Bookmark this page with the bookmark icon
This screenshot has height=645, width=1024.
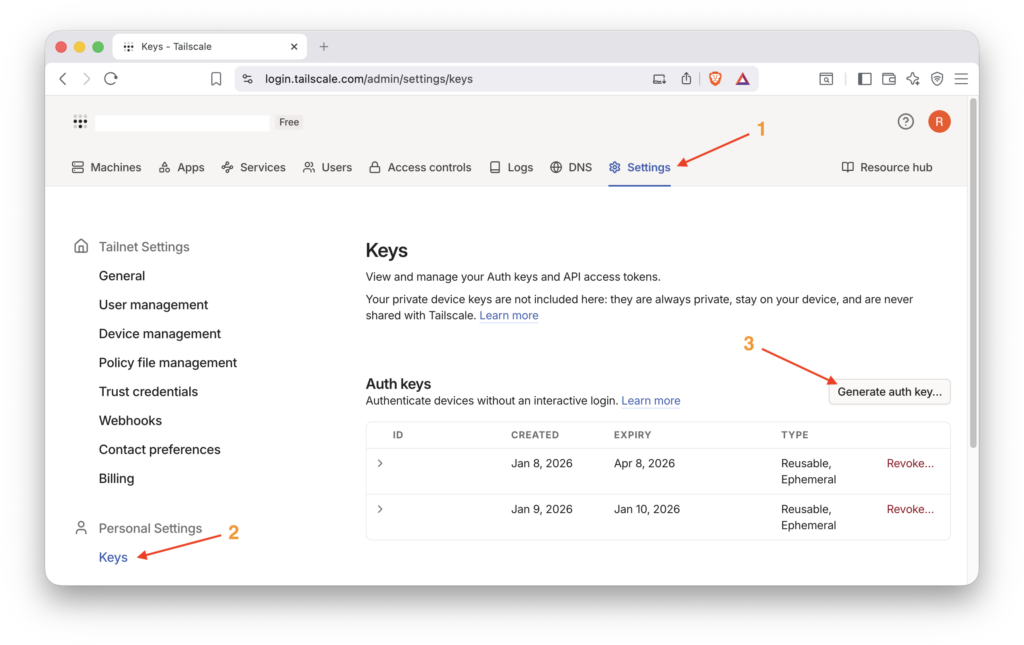(216, 79)
